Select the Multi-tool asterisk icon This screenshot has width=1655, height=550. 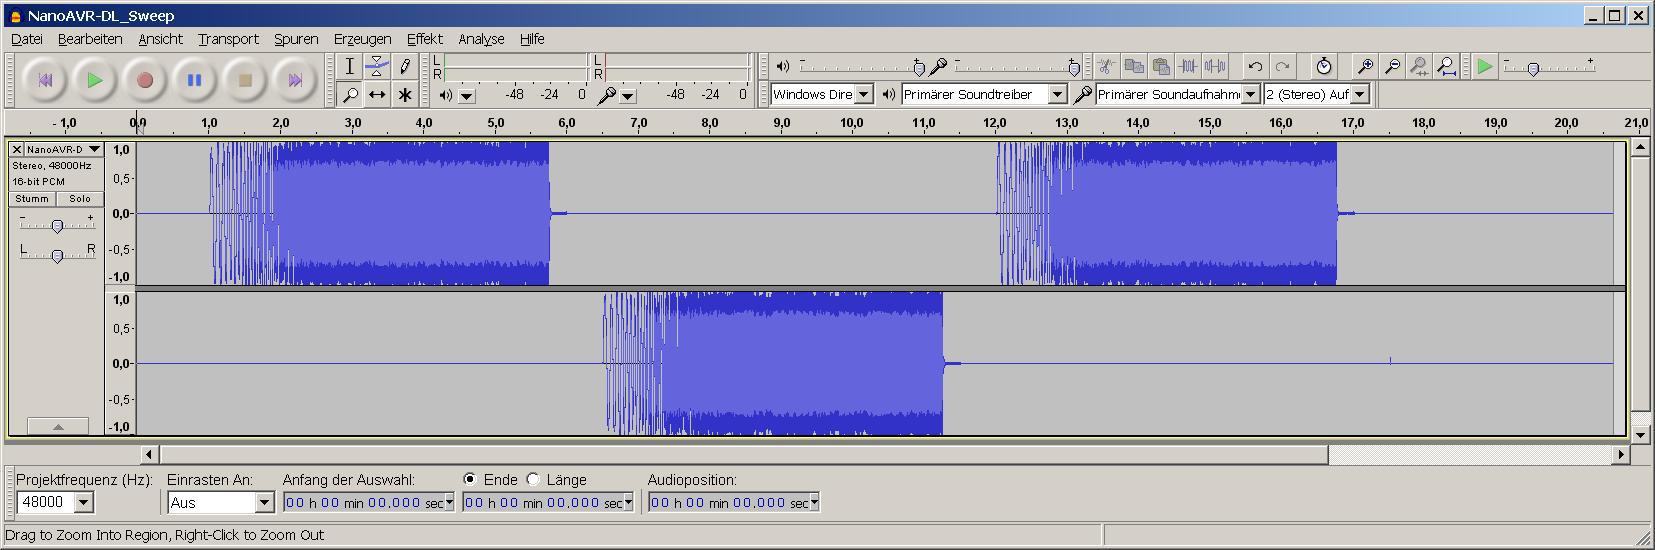(405, 95)
